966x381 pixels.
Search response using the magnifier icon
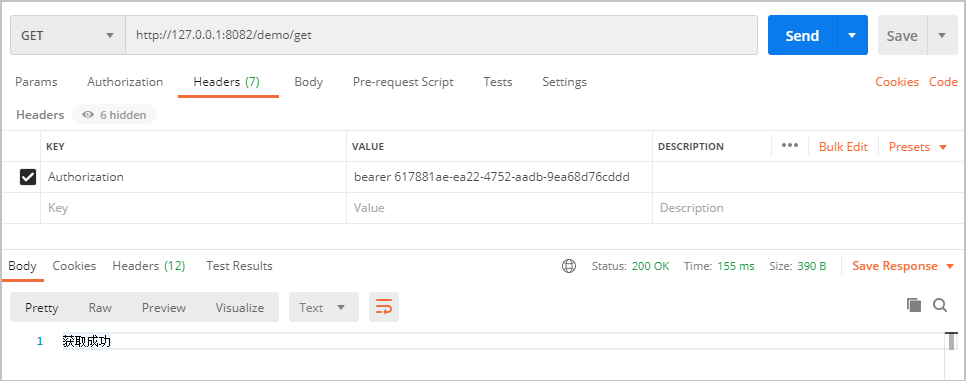coord(940,305)
